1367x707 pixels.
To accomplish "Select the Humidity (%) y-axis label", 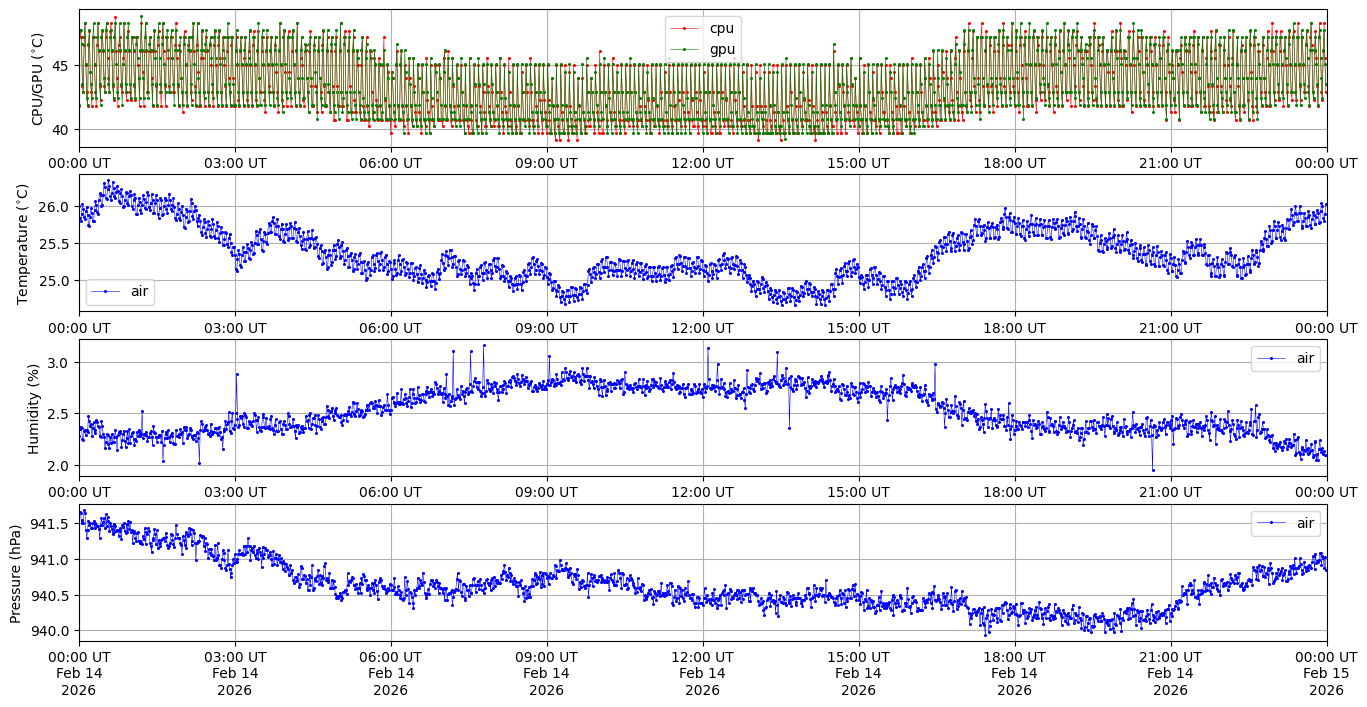I will pyautogui.click(x=33, y=408).
